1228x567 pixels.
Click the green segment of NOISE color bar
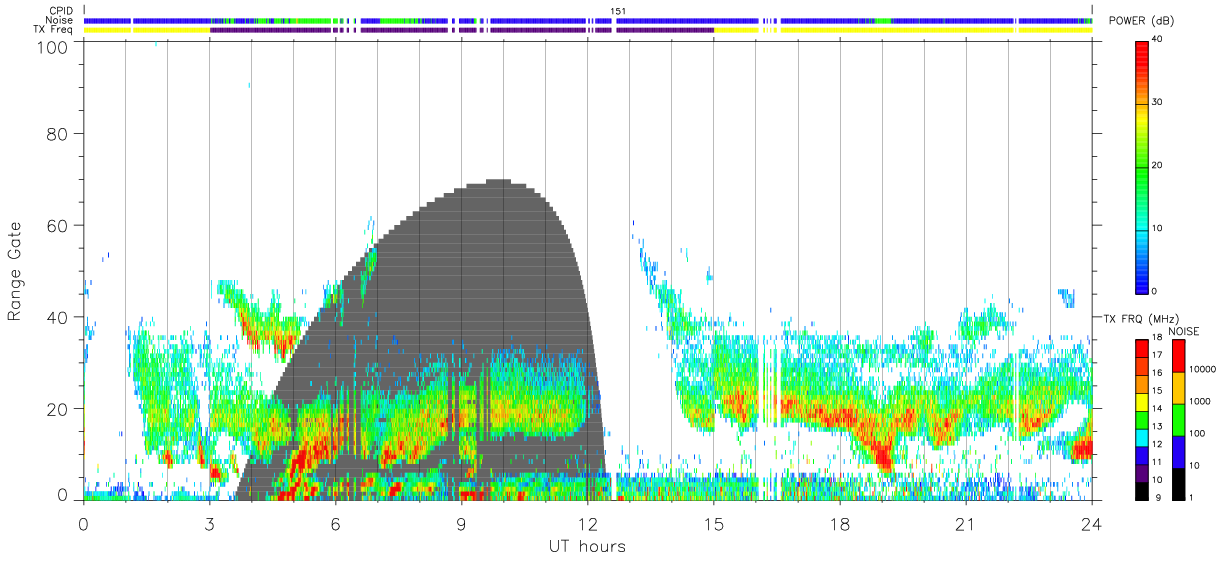pyautogui.click(x=1178, y=419)
